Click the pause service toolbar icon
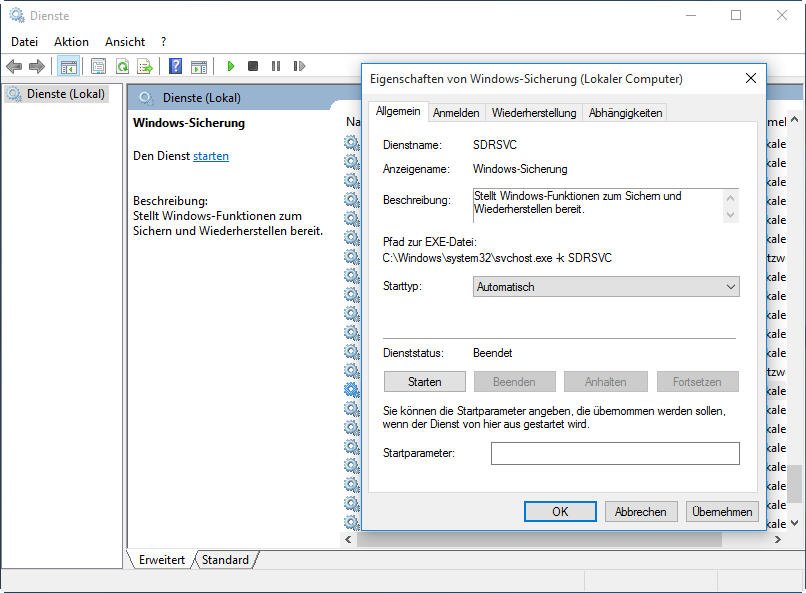 click(x=276, y=67)
